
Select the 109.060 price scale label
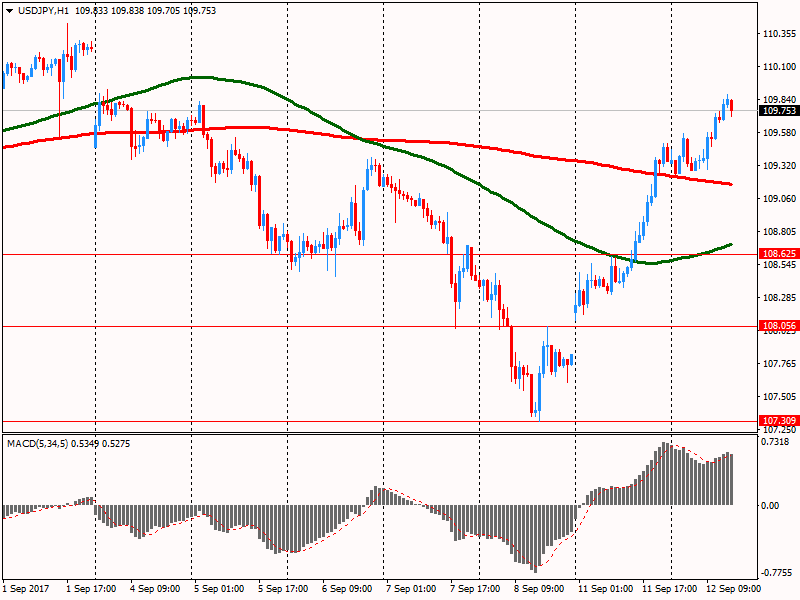779,198
